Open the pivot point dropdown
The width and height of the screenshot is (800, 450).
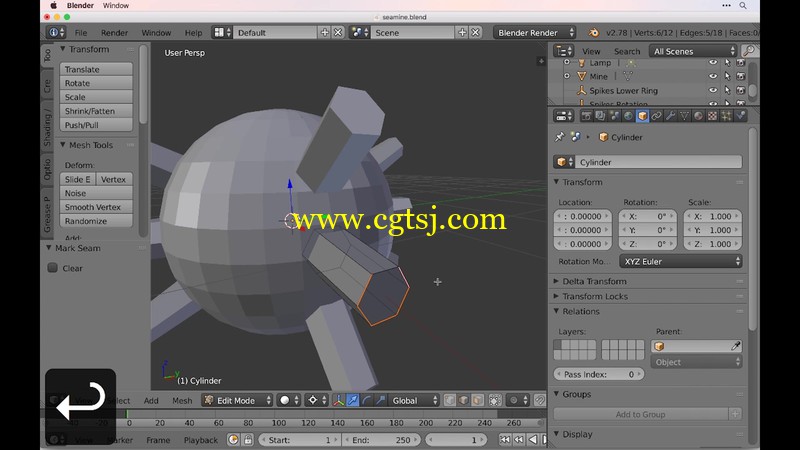[x=317, y=401]
